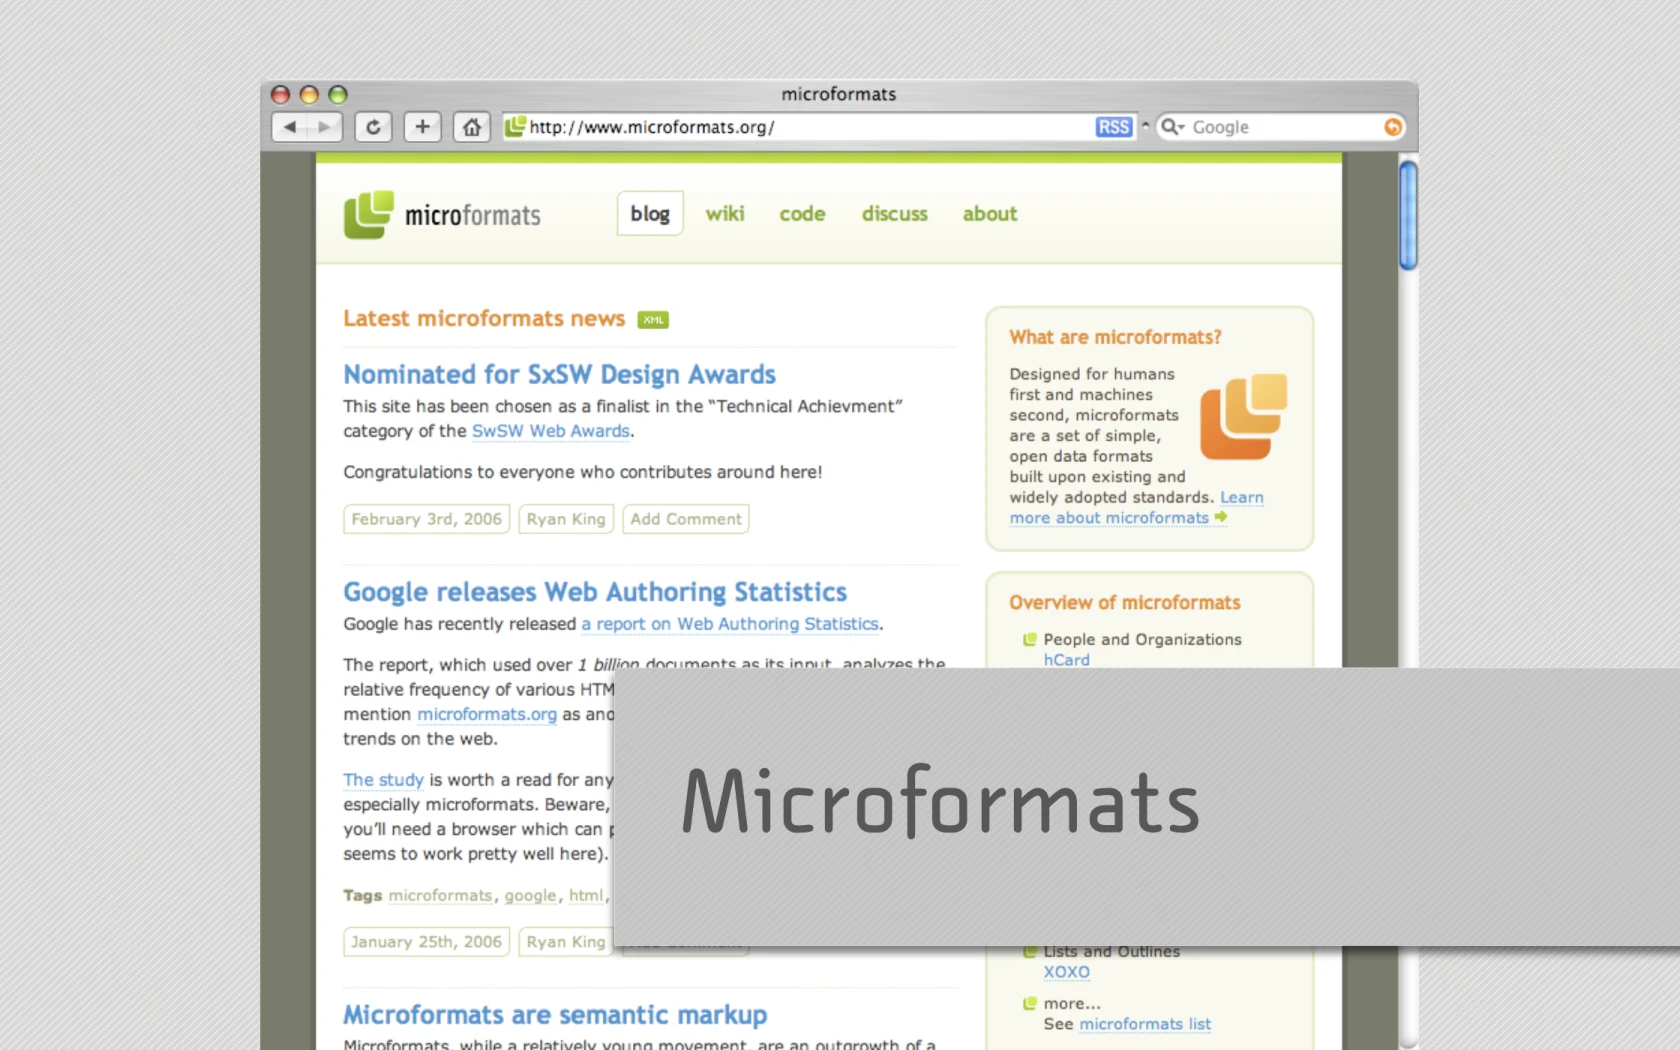
Task: Open the Google search magnifier dropdown
Action: [x=1172, y=127]
